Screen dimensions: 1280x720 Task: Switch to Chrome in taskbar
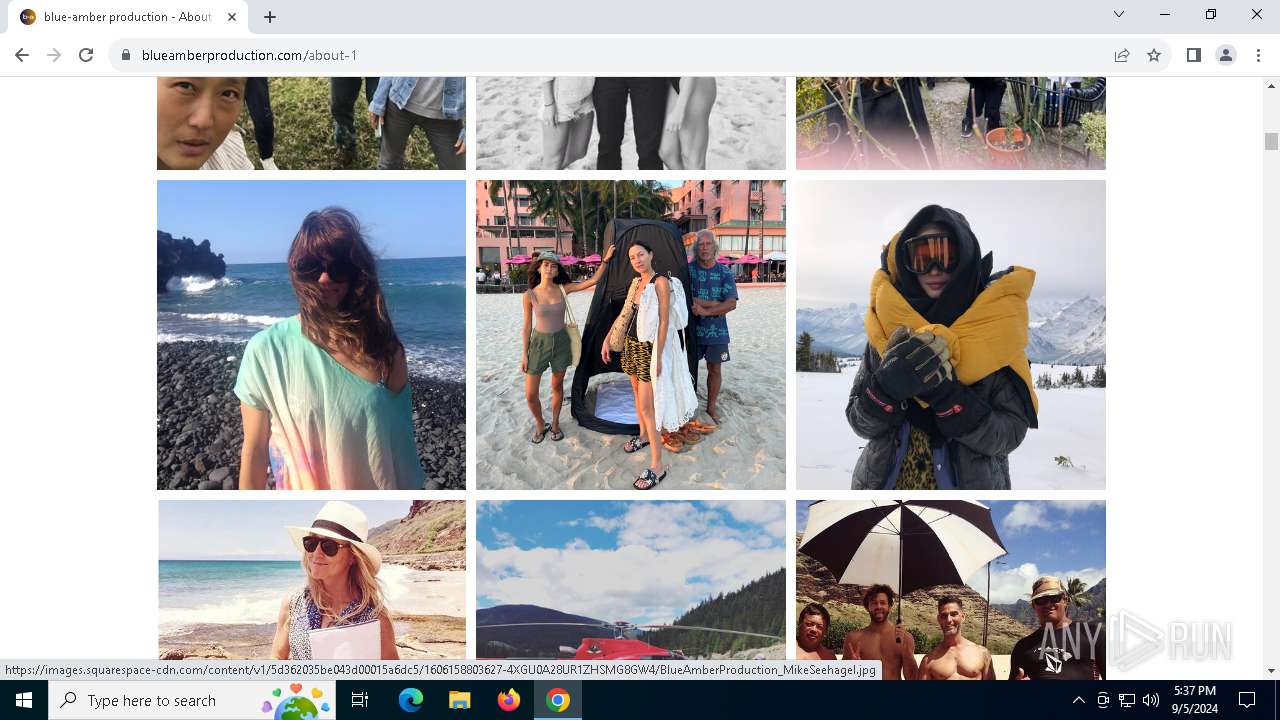coord(558,700)
